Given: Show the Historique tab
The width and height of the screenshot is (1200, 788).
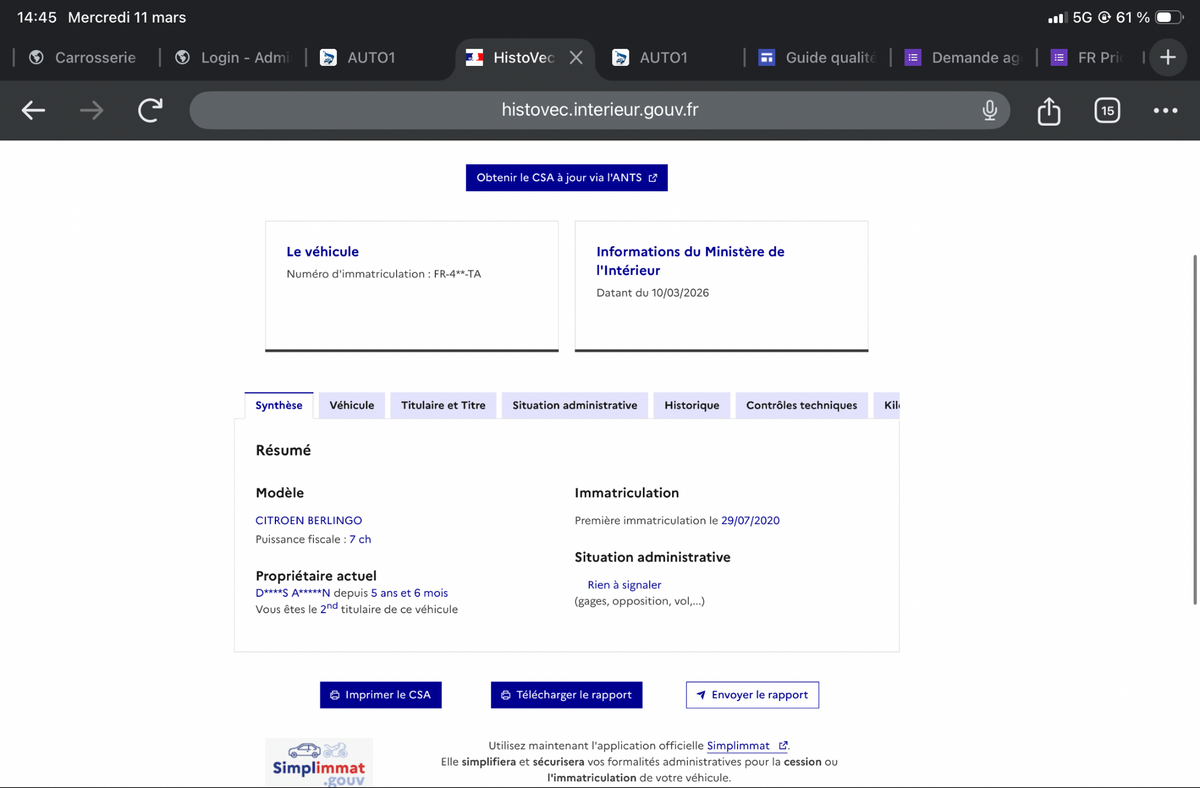Looking at the screenshot, I should click(691, 405).
